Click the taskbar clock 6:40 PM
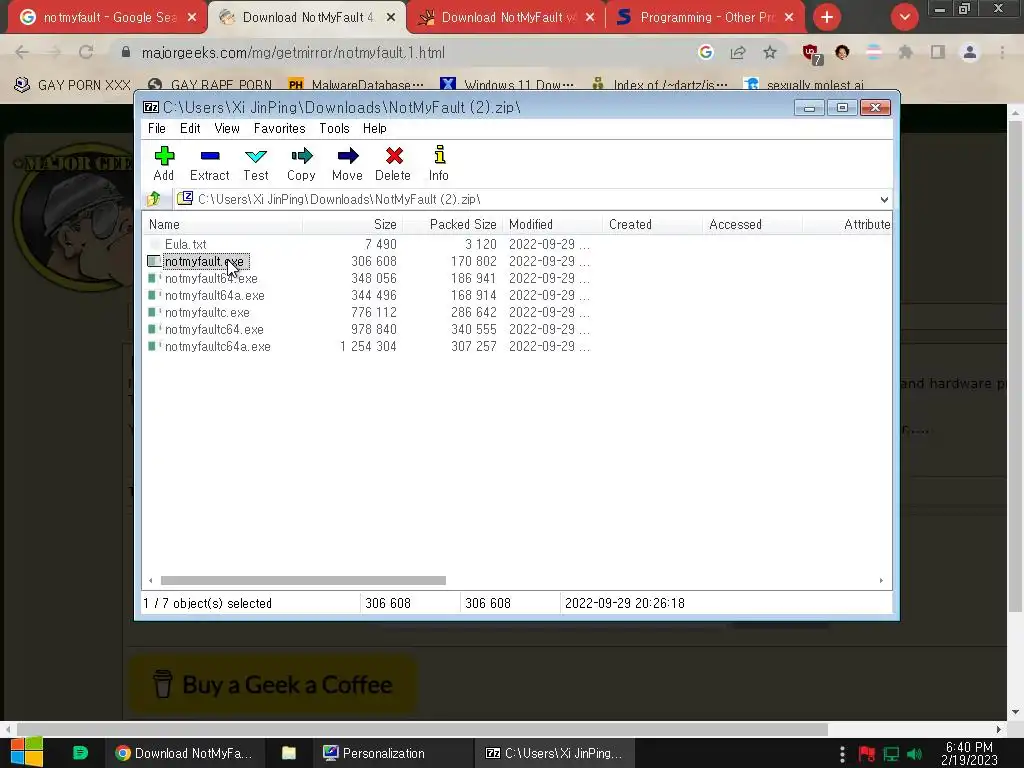 coord(969,754)
